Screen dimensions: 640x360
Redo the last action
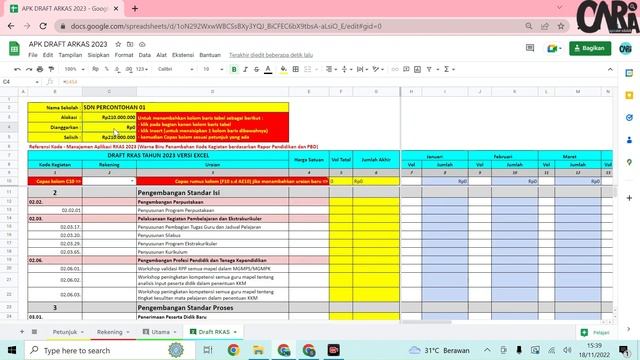click(29, 69)
